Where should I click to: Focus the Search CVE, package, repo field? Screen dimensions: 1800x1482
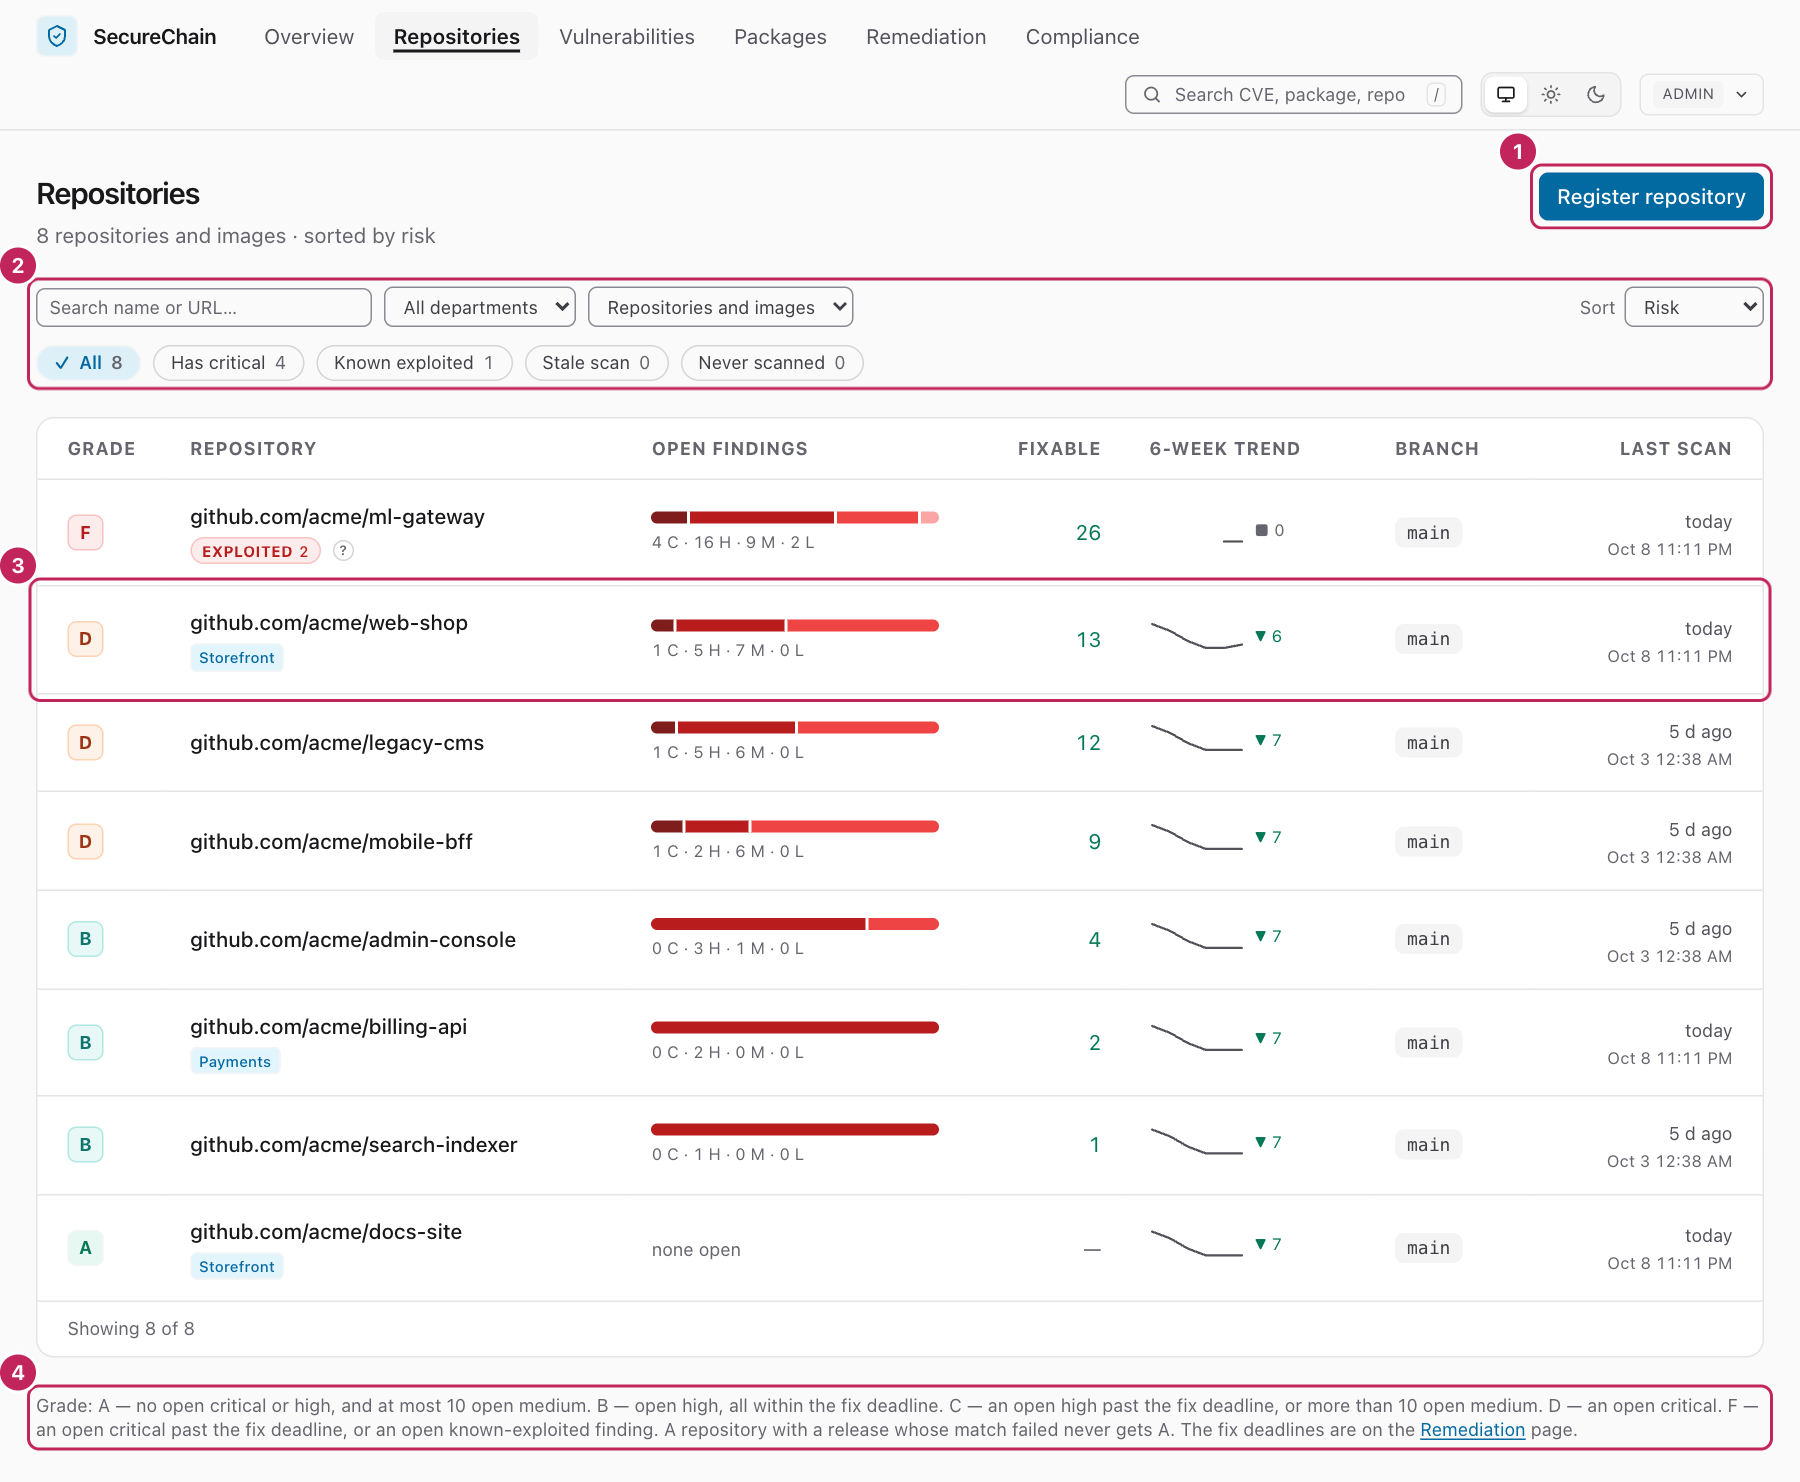(x=1293, y=94)
